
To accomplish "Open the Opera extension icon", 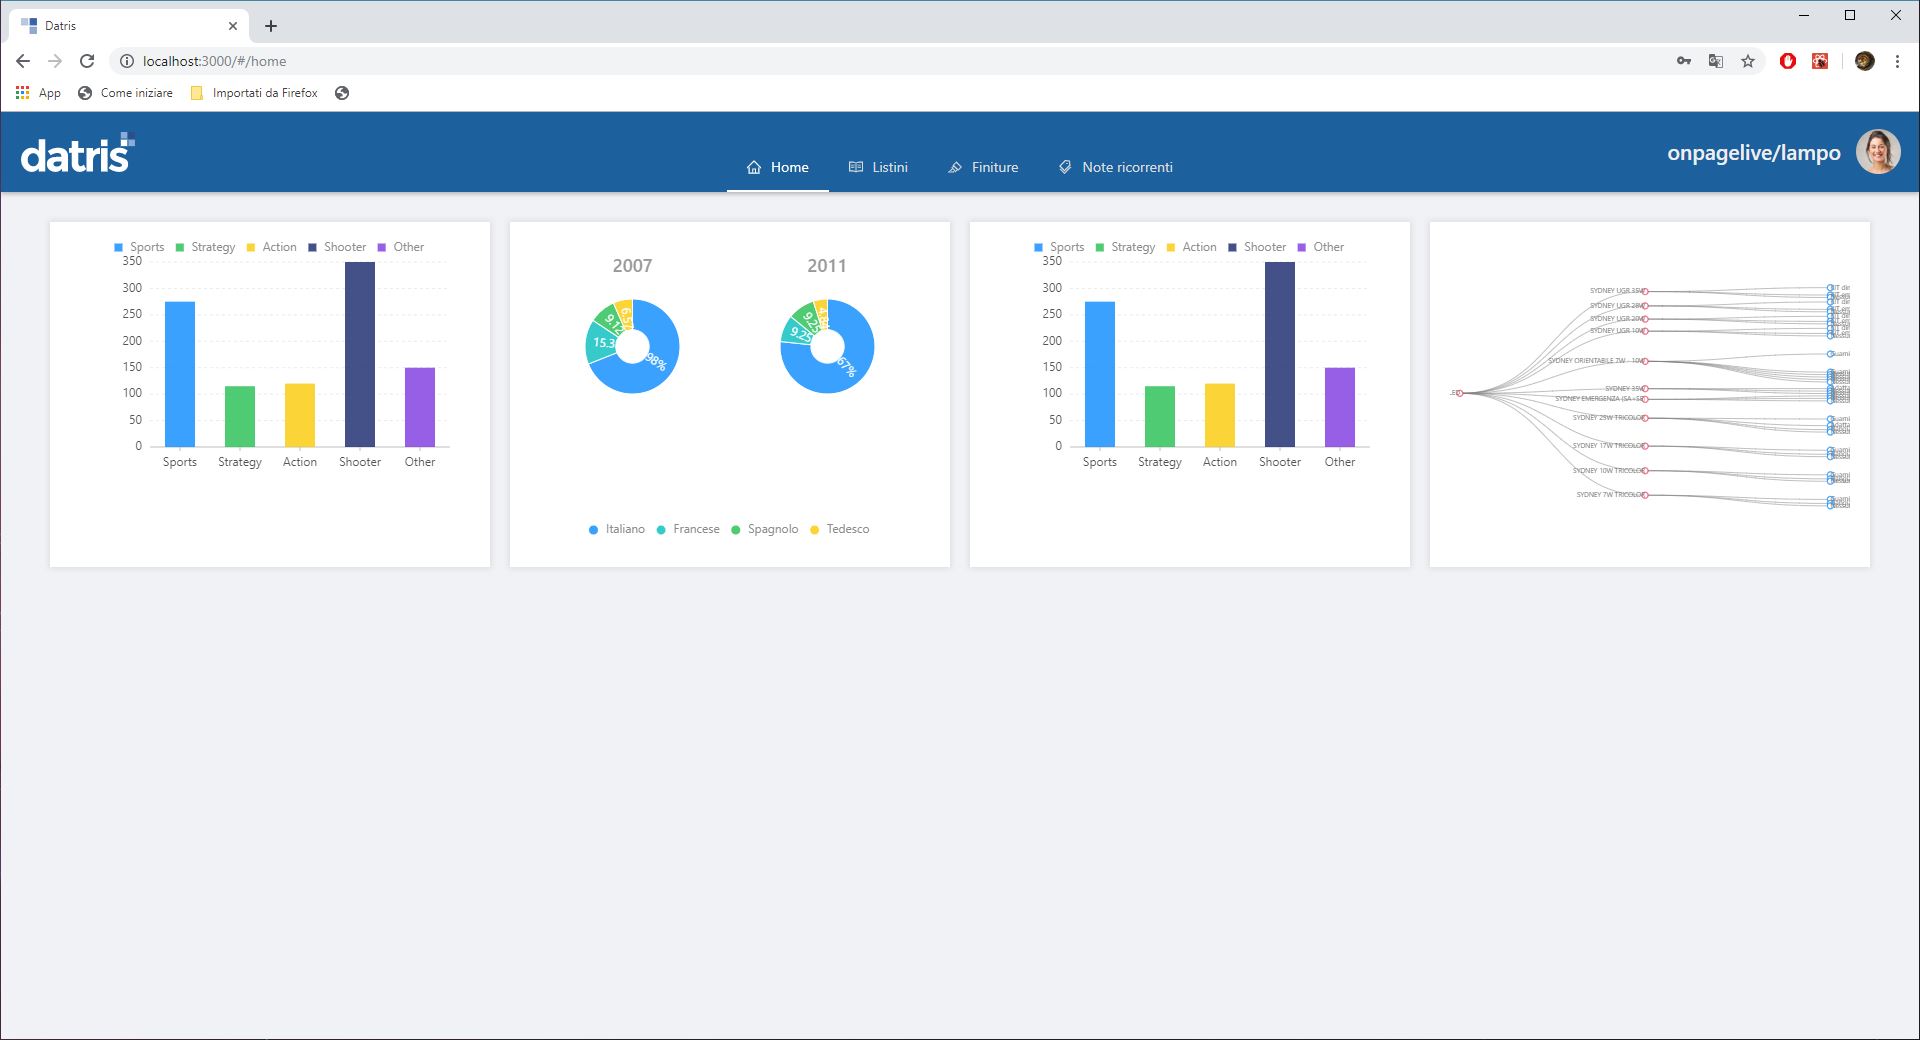I will coord(1788,61).
